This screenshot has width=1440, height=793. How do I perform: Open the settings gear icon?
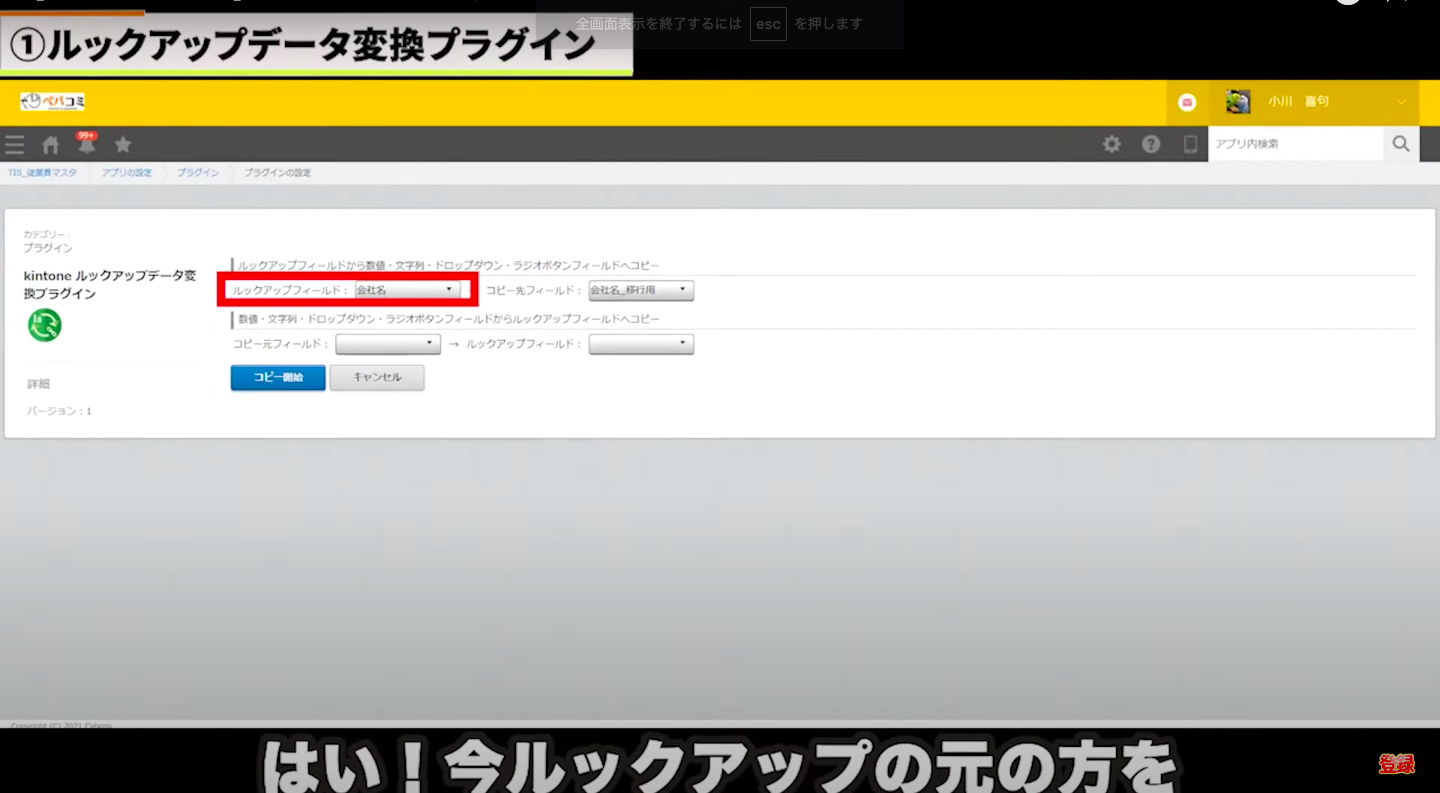coord(1111,144)
